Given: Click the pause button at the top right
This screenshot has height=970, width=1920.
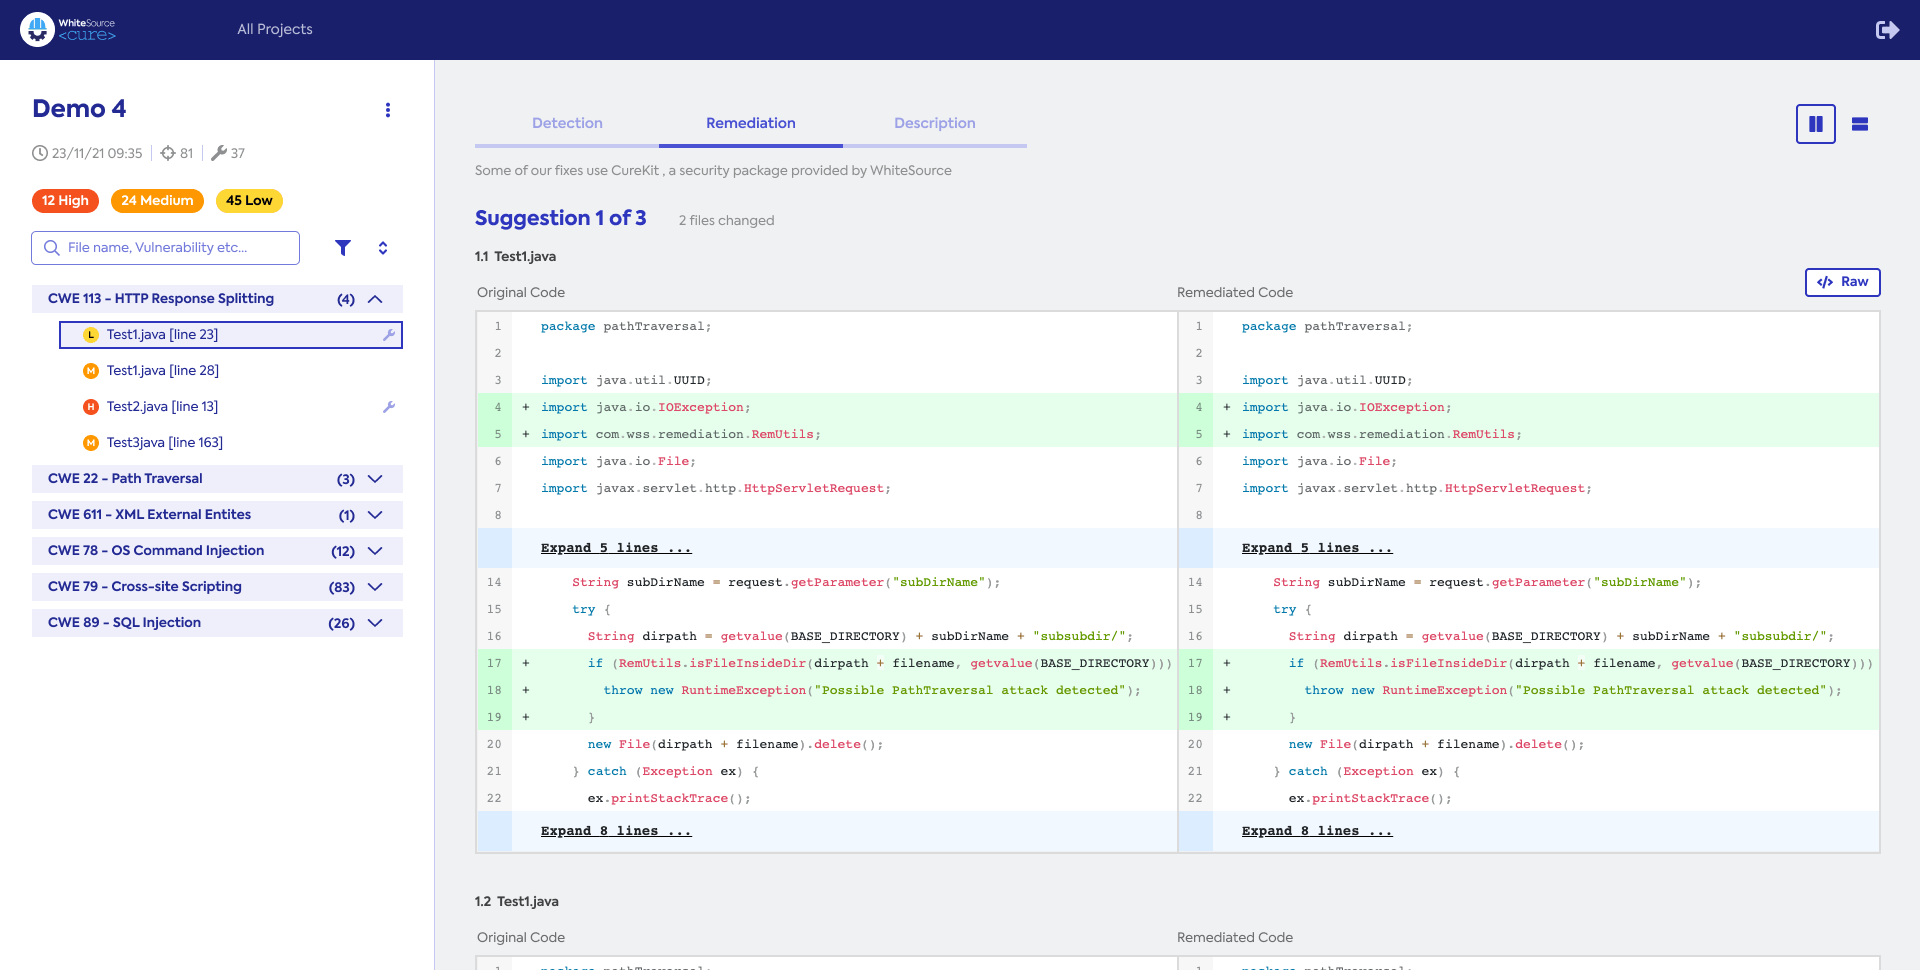Looking at the screenshot, I should [1816, 124].
